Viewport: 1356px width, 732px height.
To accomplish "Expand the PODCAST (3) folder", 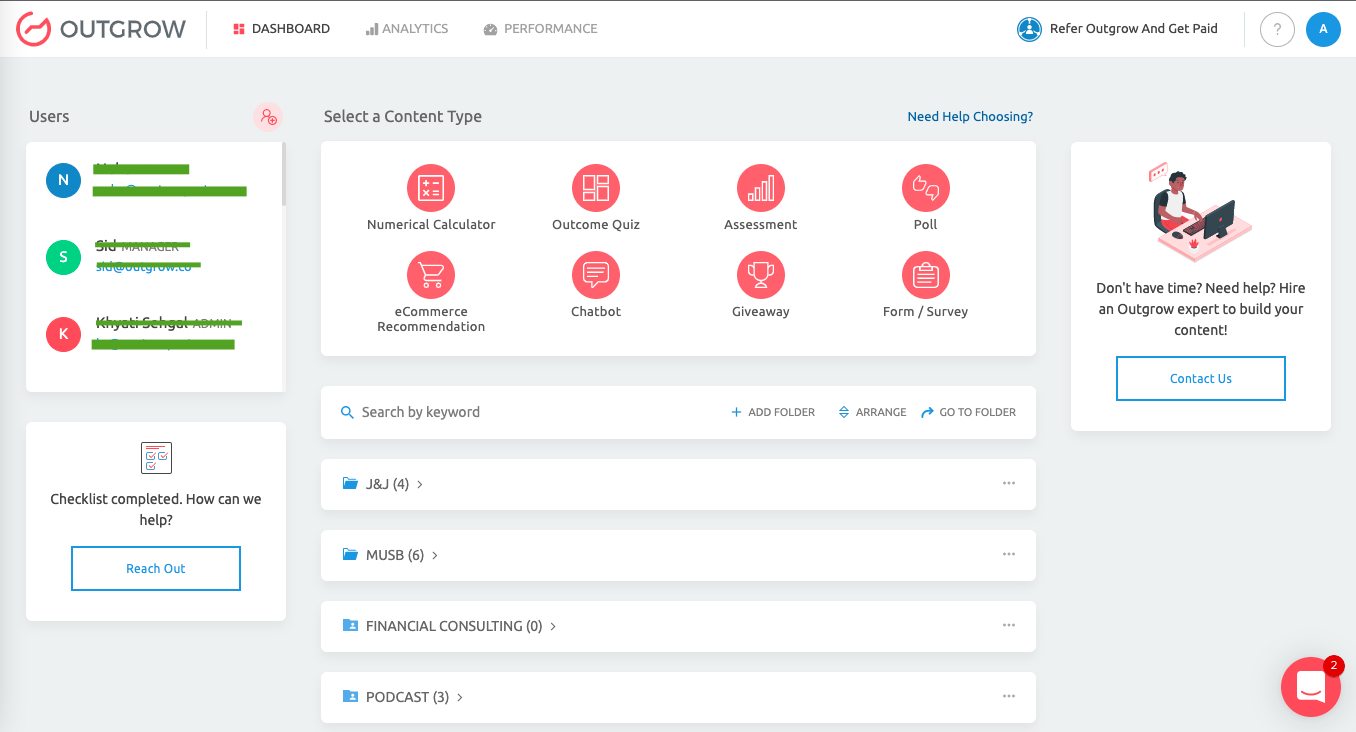I will (x=678, y=697).
